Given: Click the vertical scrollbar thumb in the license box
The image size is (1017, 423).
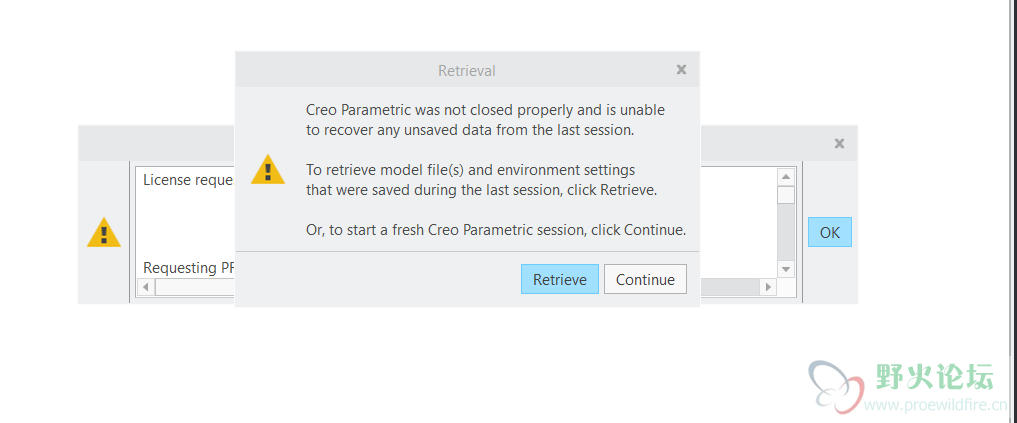Looking at the screenshot, I should (x=786, y=195).
